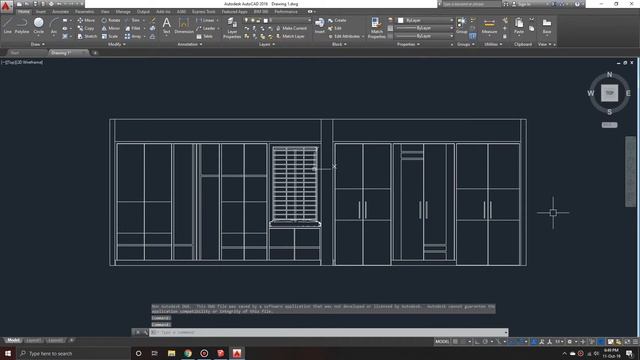Switch to the Model layout tab
Image resolution: width=640 pixels, height=360 pixels.
coord(13,340)
